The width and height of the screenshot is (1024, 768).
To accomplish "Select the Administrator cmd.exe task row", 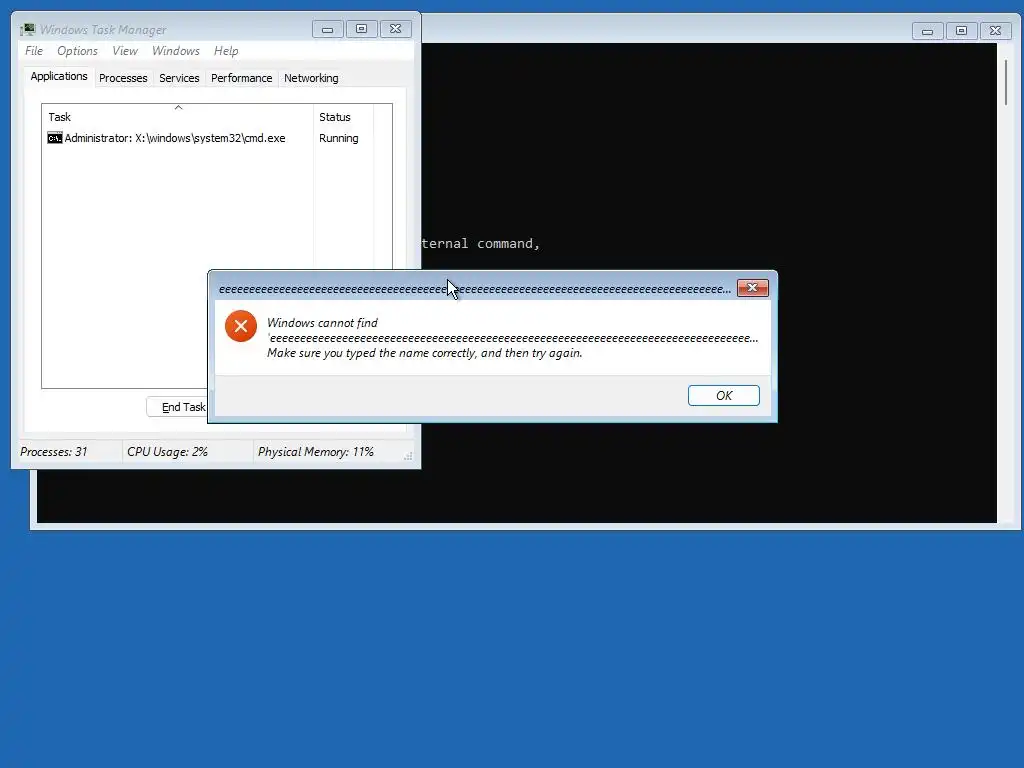I will [208, 138].
